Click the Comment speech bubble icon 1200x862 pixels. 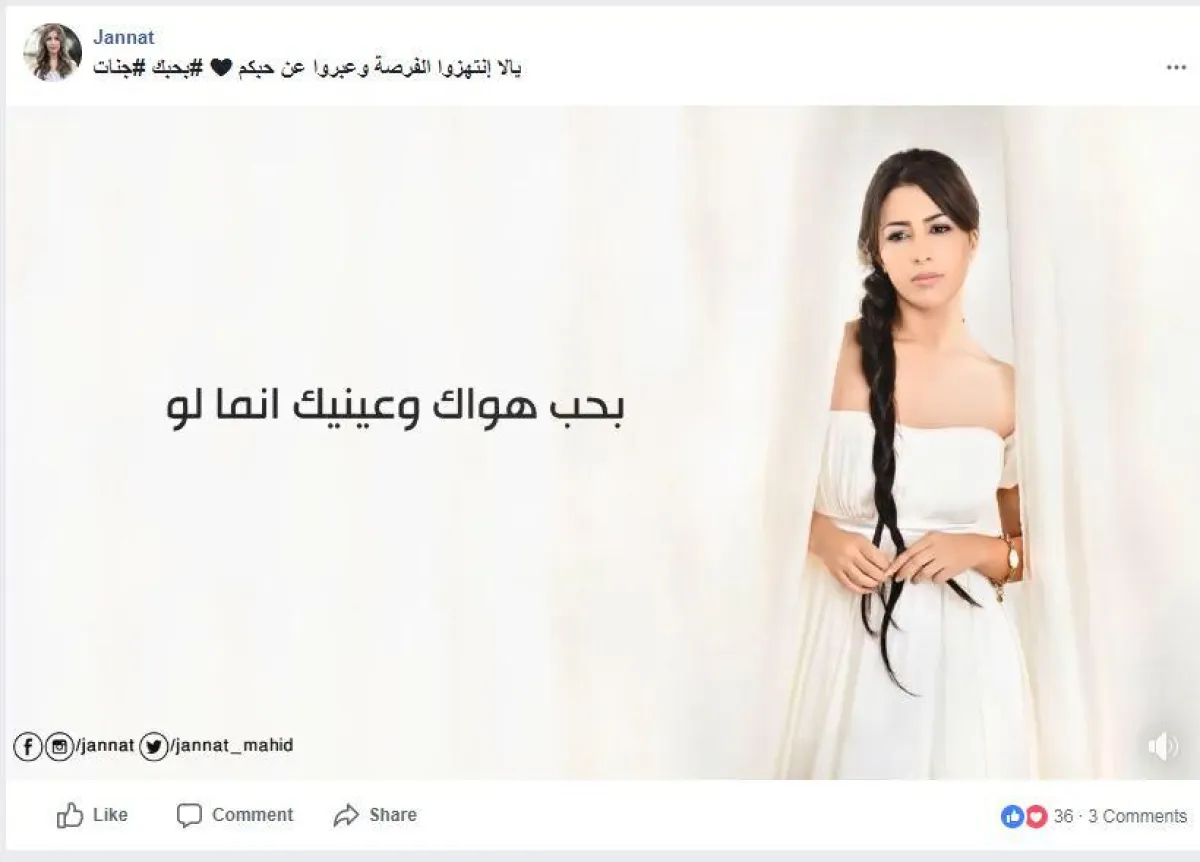[x=189, y=815]
